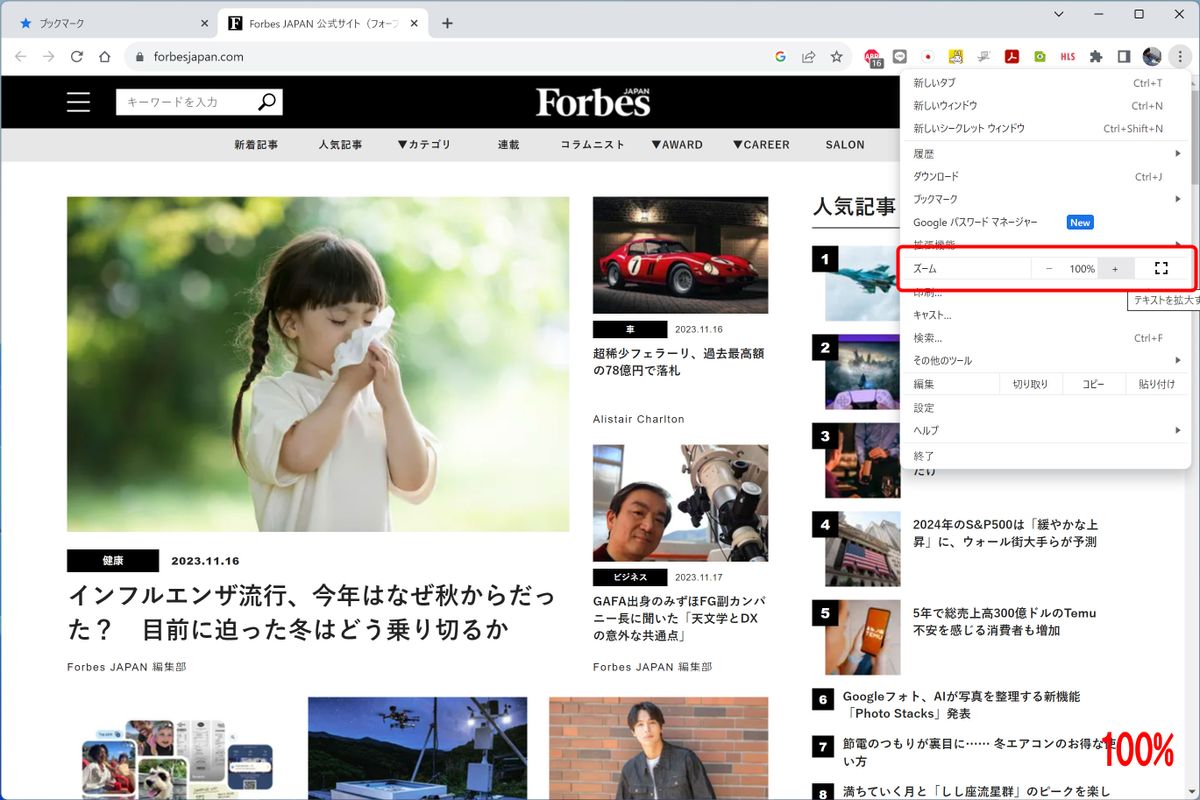Expand the ブックマーク submenu in Chrome menu
Image resolution: width=1200 pixels, height=800 pixels.
tap(1046, 199)
